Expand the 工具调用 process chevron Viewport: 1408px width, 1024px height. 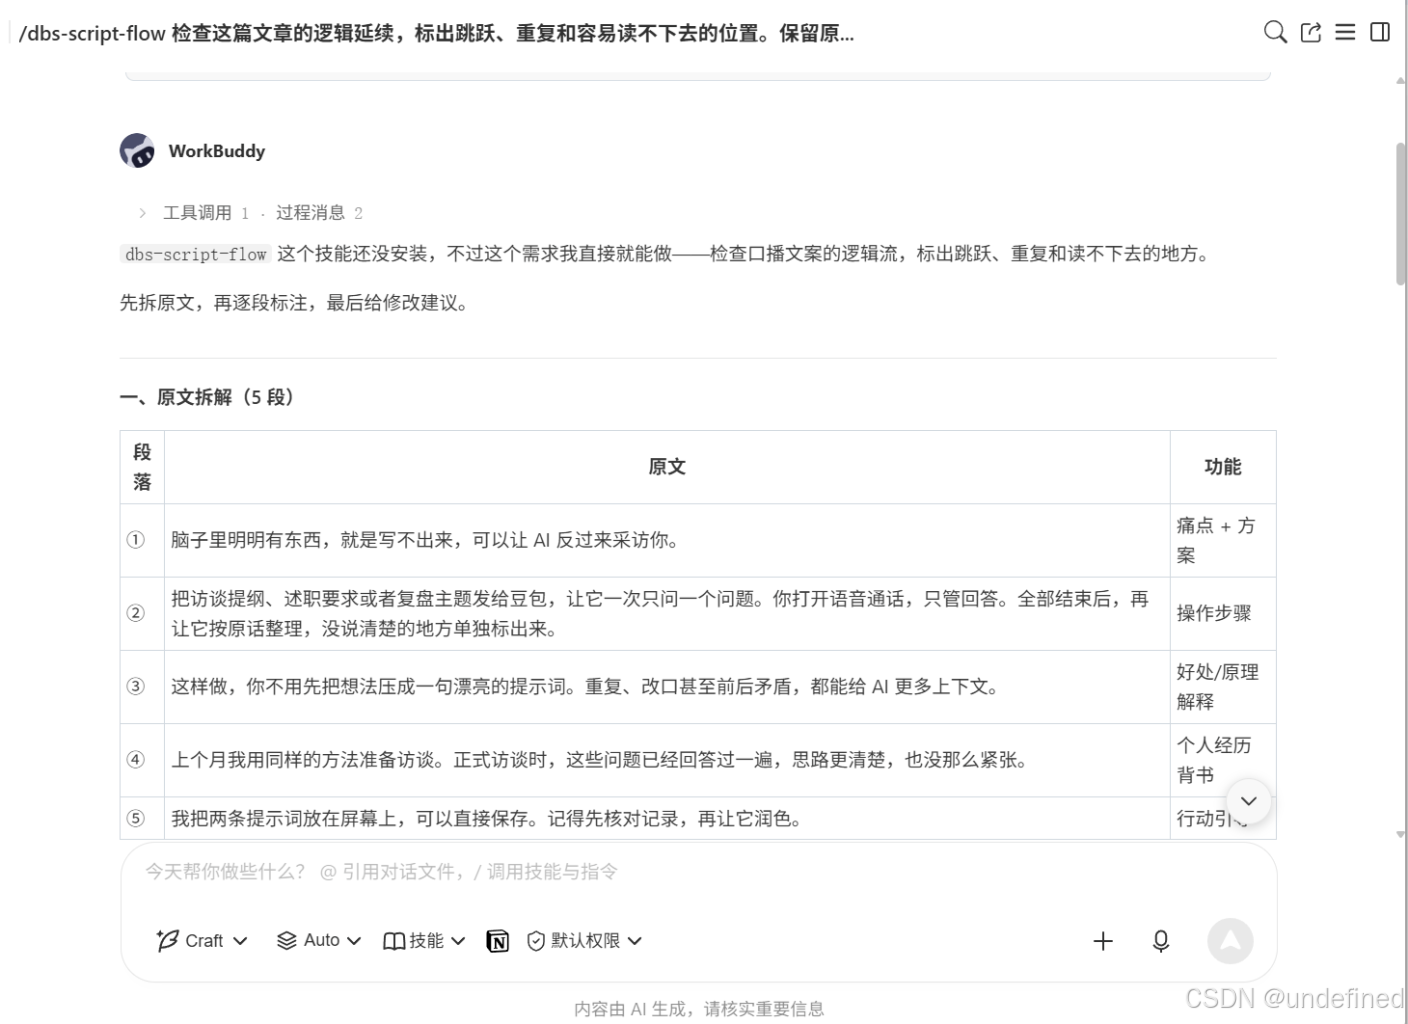coord(143,213)
